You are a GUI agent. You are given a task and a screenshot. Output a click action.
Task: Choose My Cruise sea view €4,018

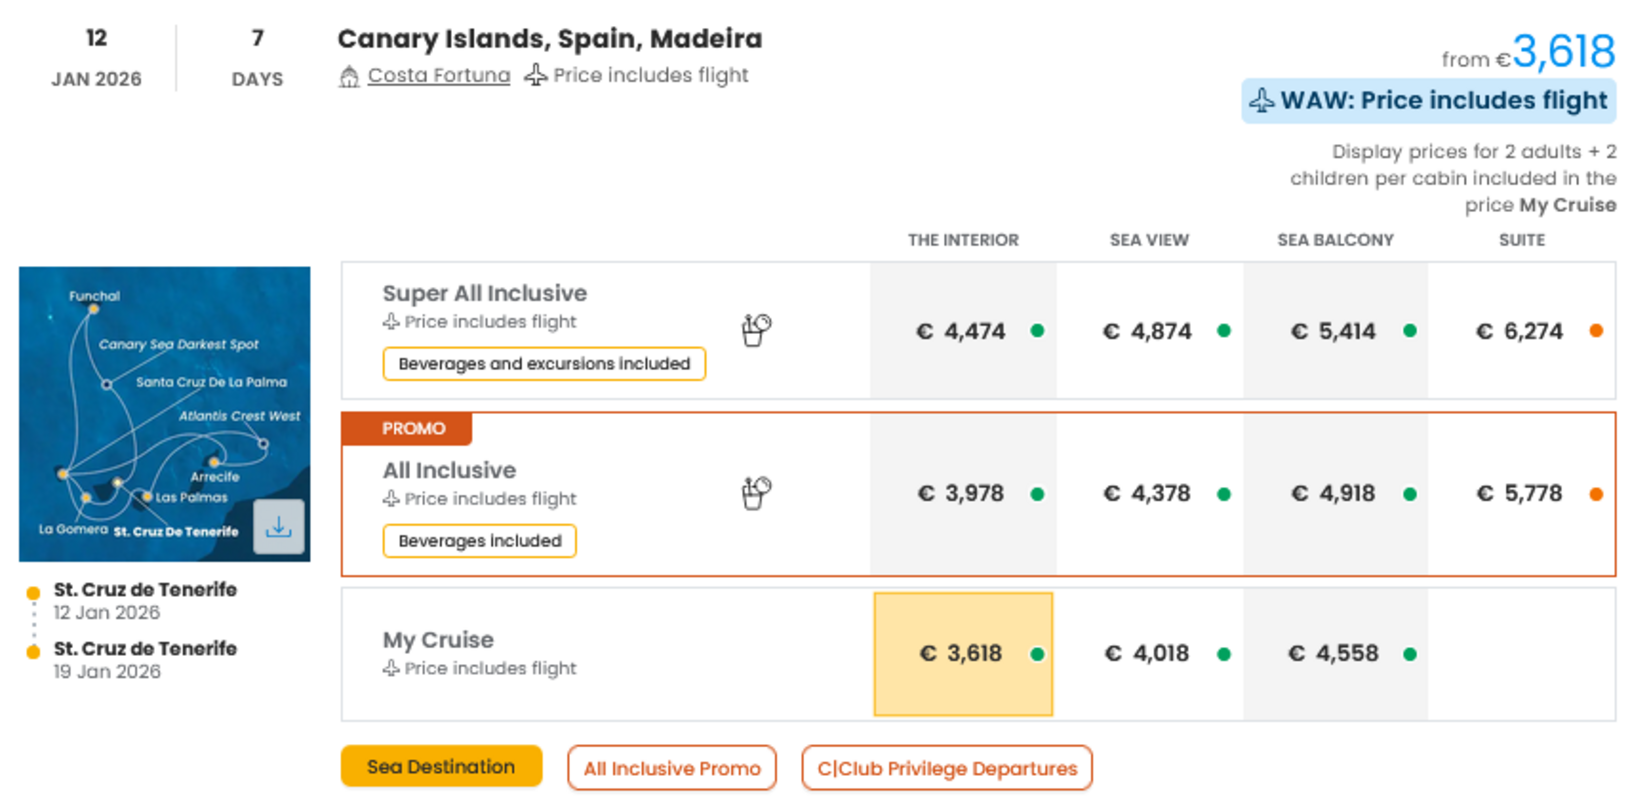(1147, 654)
